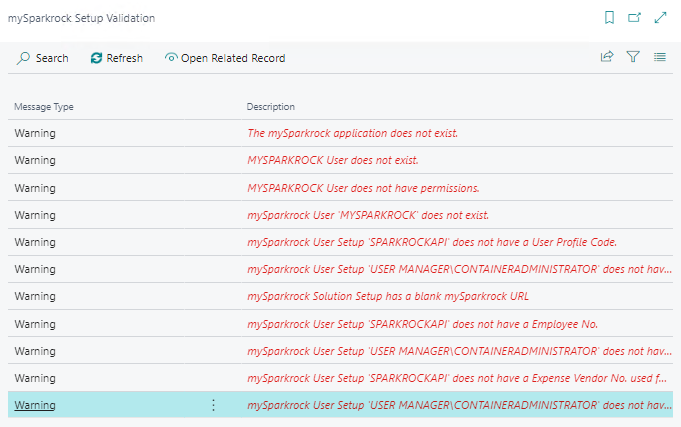Click Warning cell in 'Employee No.' row
Viewport: 681px width, 427px height.
pyautogui.click(x=35, y=324)
